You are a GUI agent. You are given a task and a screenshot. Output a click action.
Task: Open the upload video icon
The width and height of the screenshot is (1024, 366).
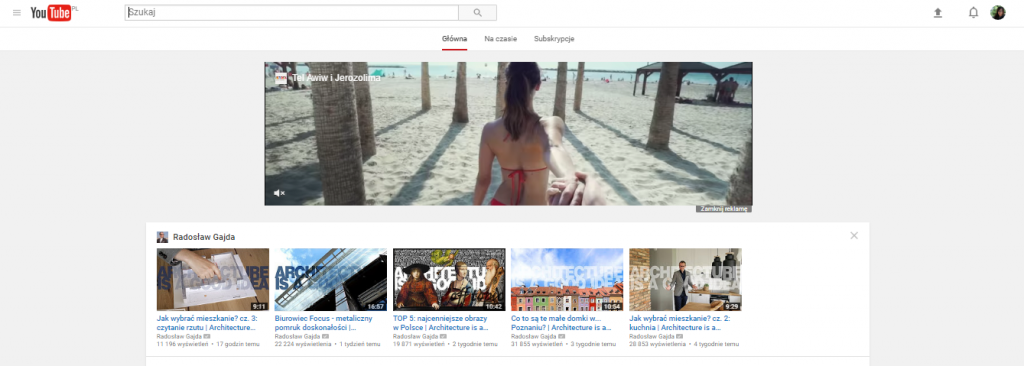(x=938, y=13)
